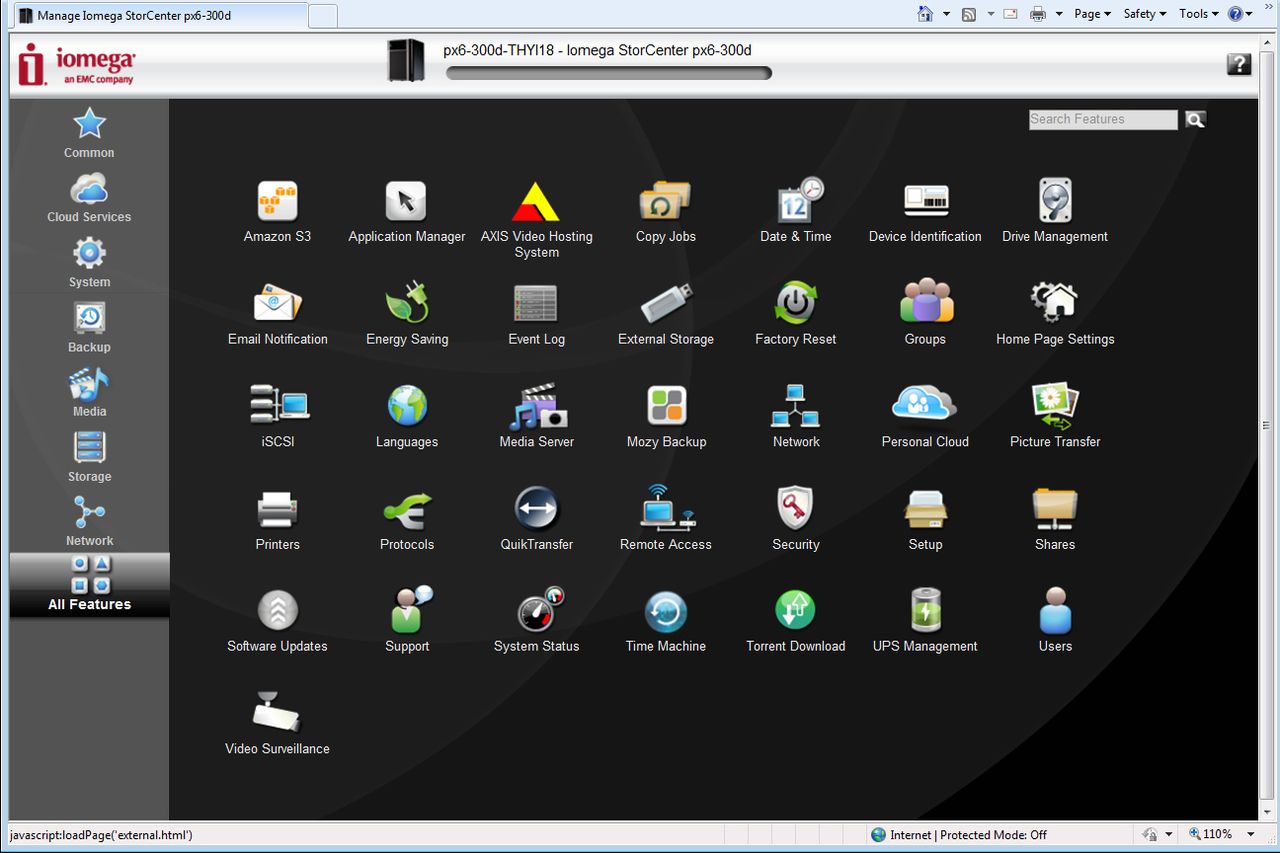The image size is (1280, 853).
Task: Open the Setup feature
Action: (925, 520)
